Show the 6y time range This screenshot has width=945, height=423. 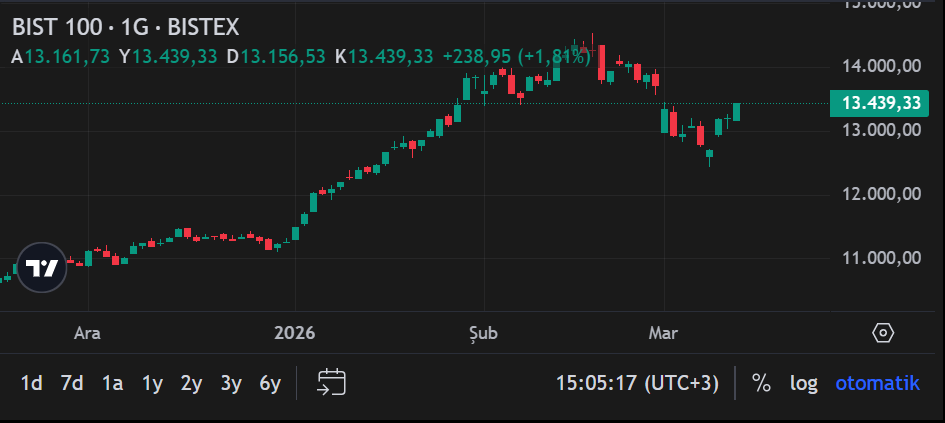point(270,383)
